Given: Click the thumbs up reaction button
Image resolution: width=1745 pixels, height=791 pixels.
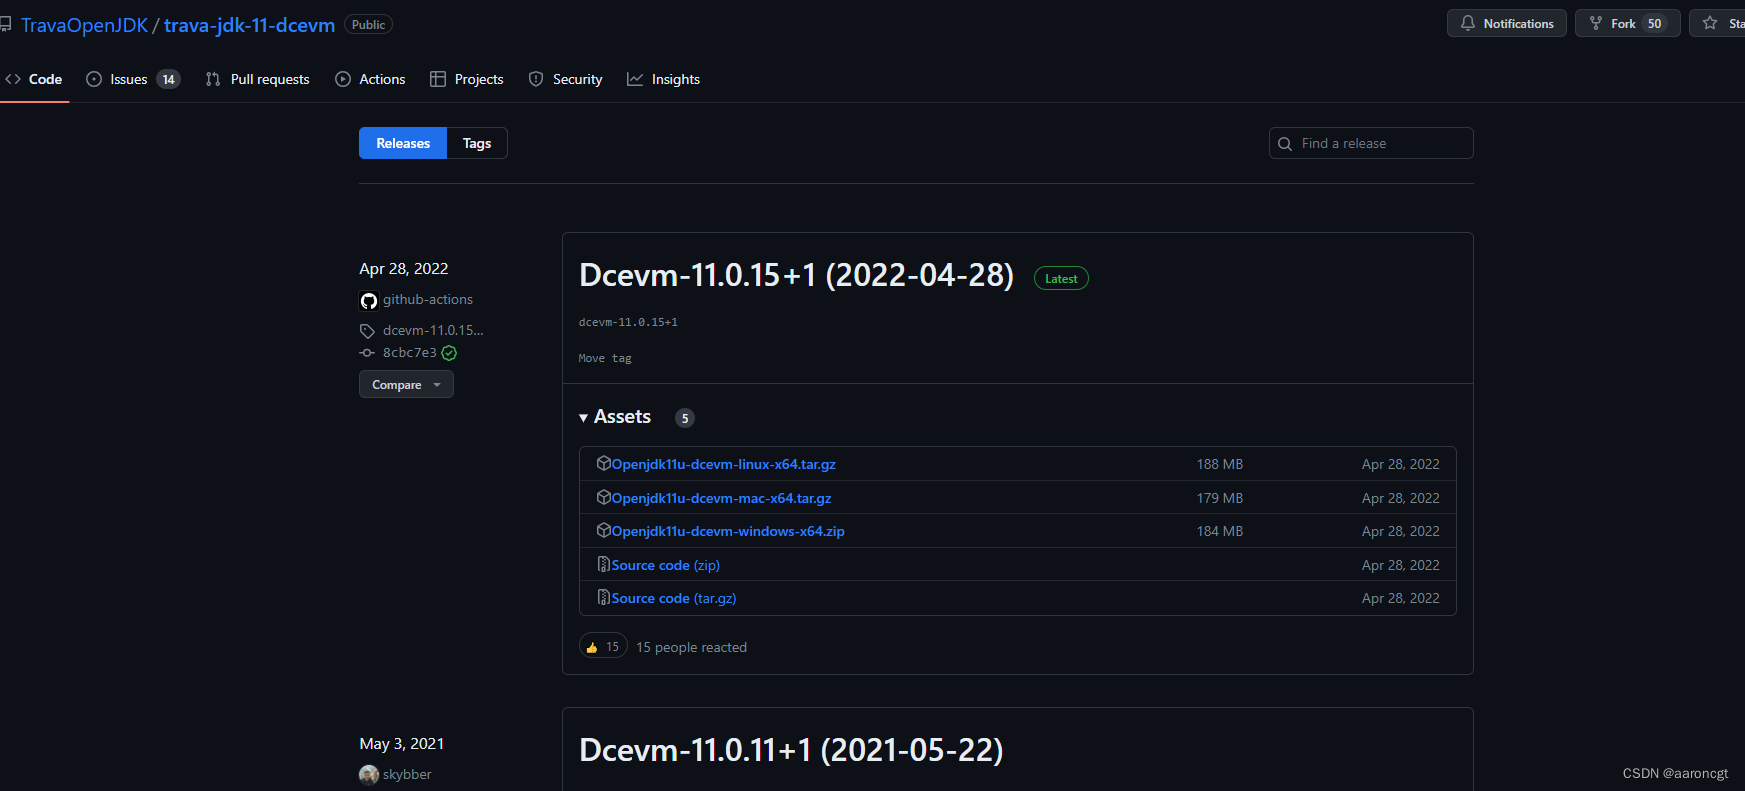Looking at the screenshot, I should 603,647.
